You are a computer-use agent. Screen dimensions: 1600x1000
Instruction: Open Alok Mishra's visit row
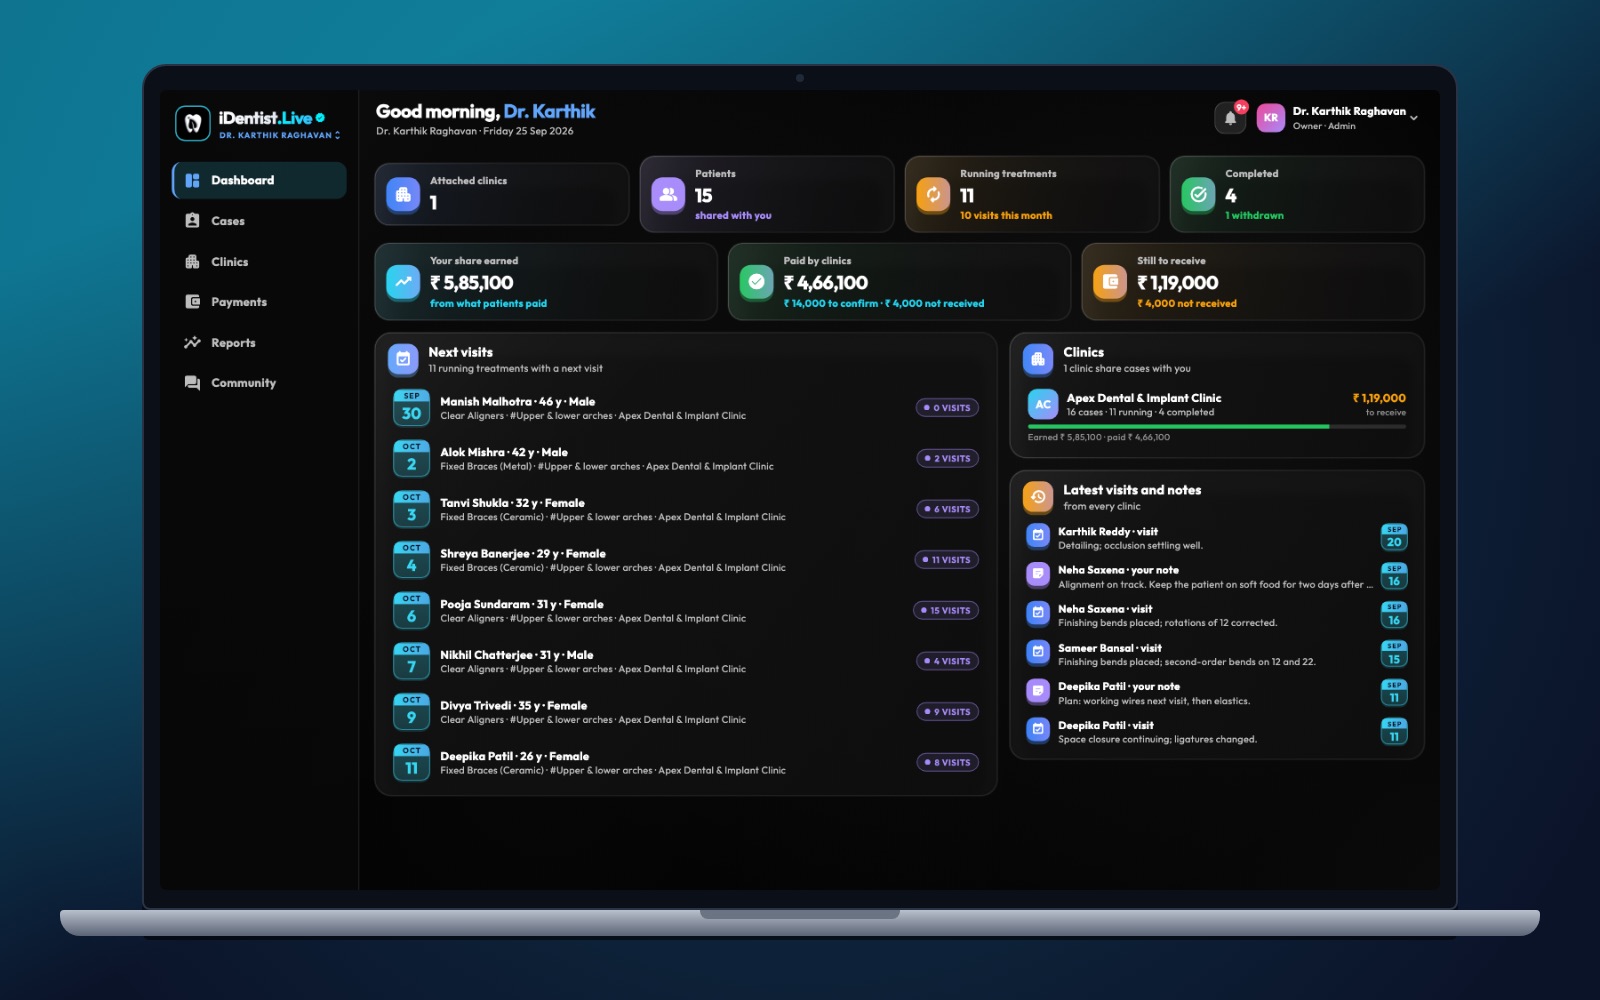(686, 459)
